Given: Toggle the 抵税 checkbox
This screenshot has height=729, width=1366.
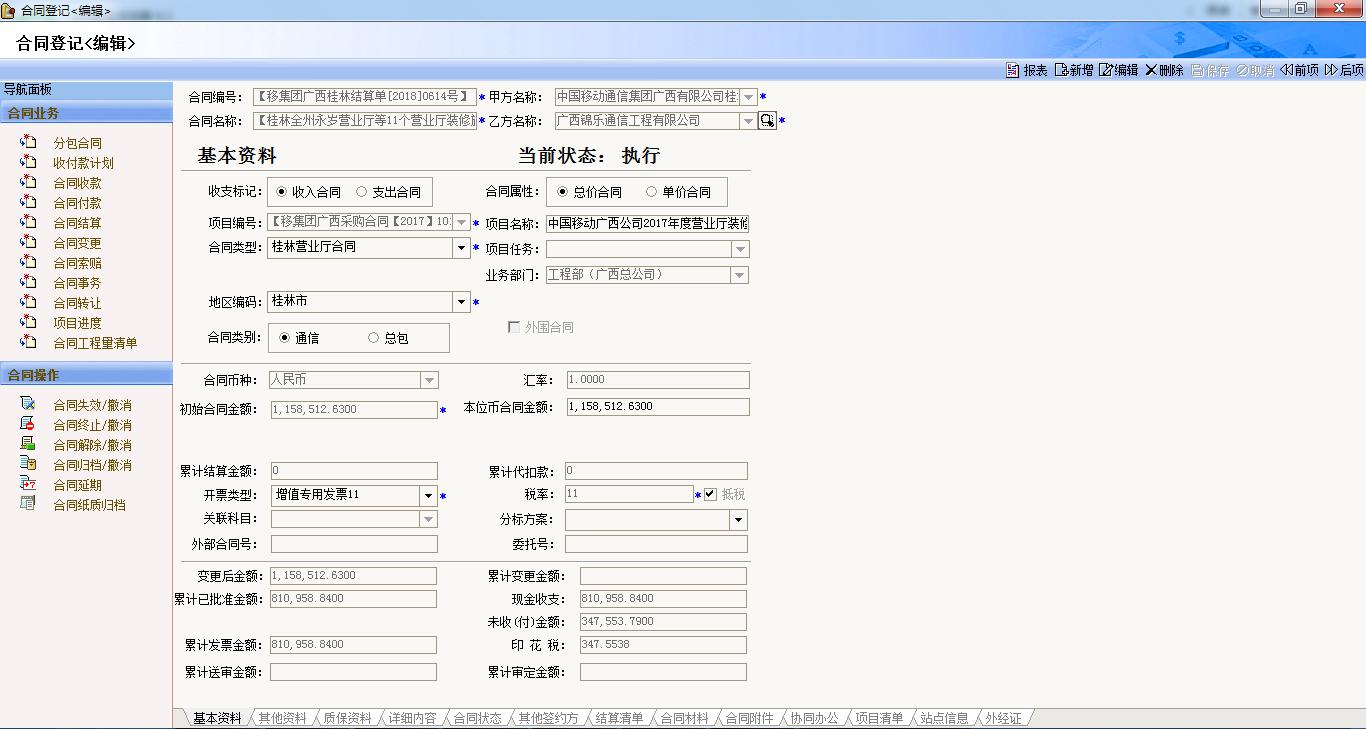Looking at the screenshot, I should 711,494.
